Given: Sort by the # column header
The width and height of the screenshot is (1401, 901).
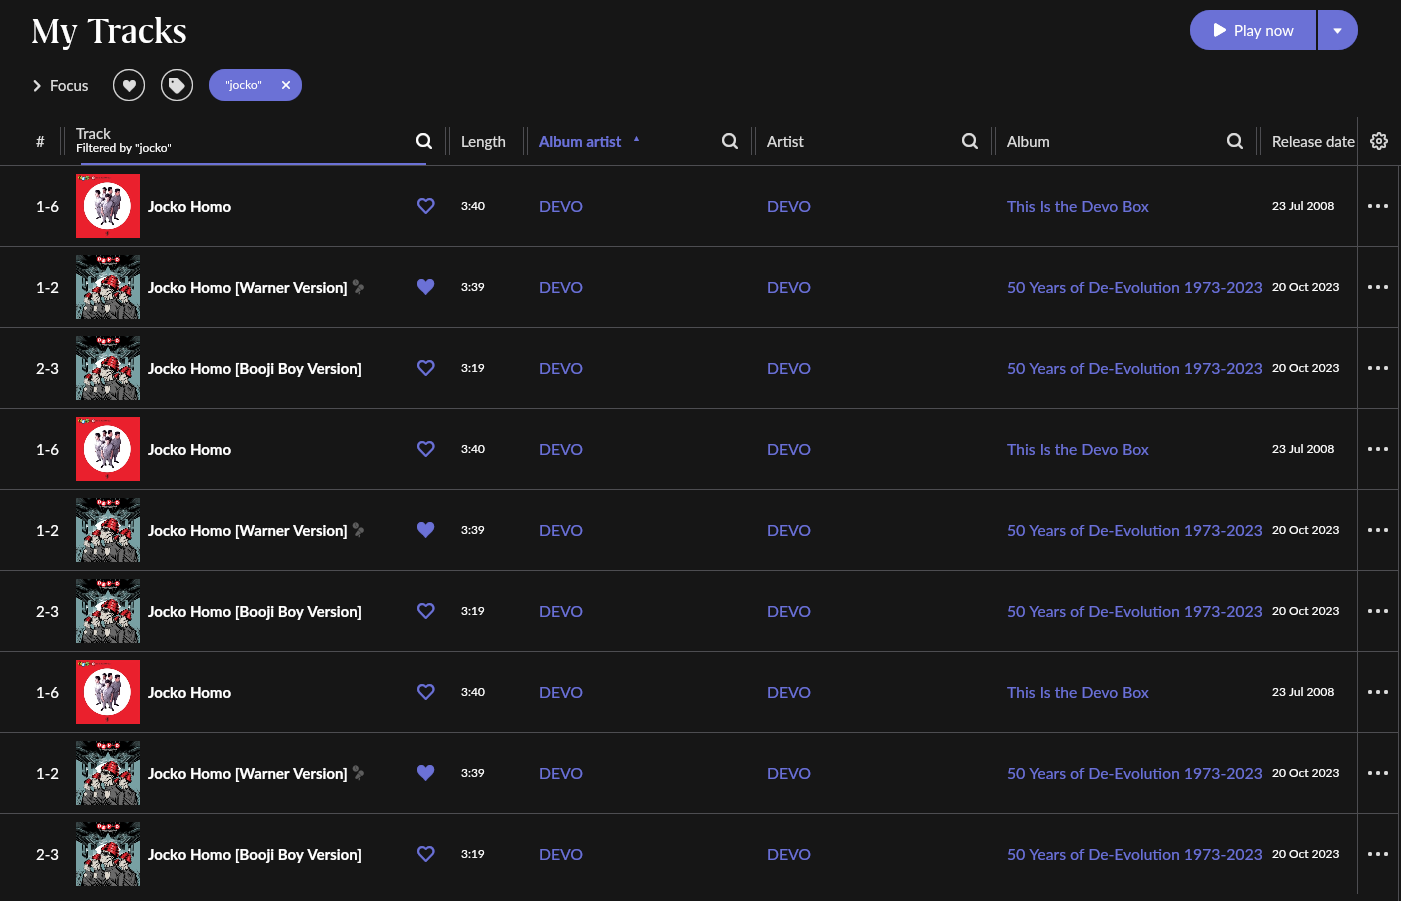Looking at the screenshot, I should coord(40,142).
